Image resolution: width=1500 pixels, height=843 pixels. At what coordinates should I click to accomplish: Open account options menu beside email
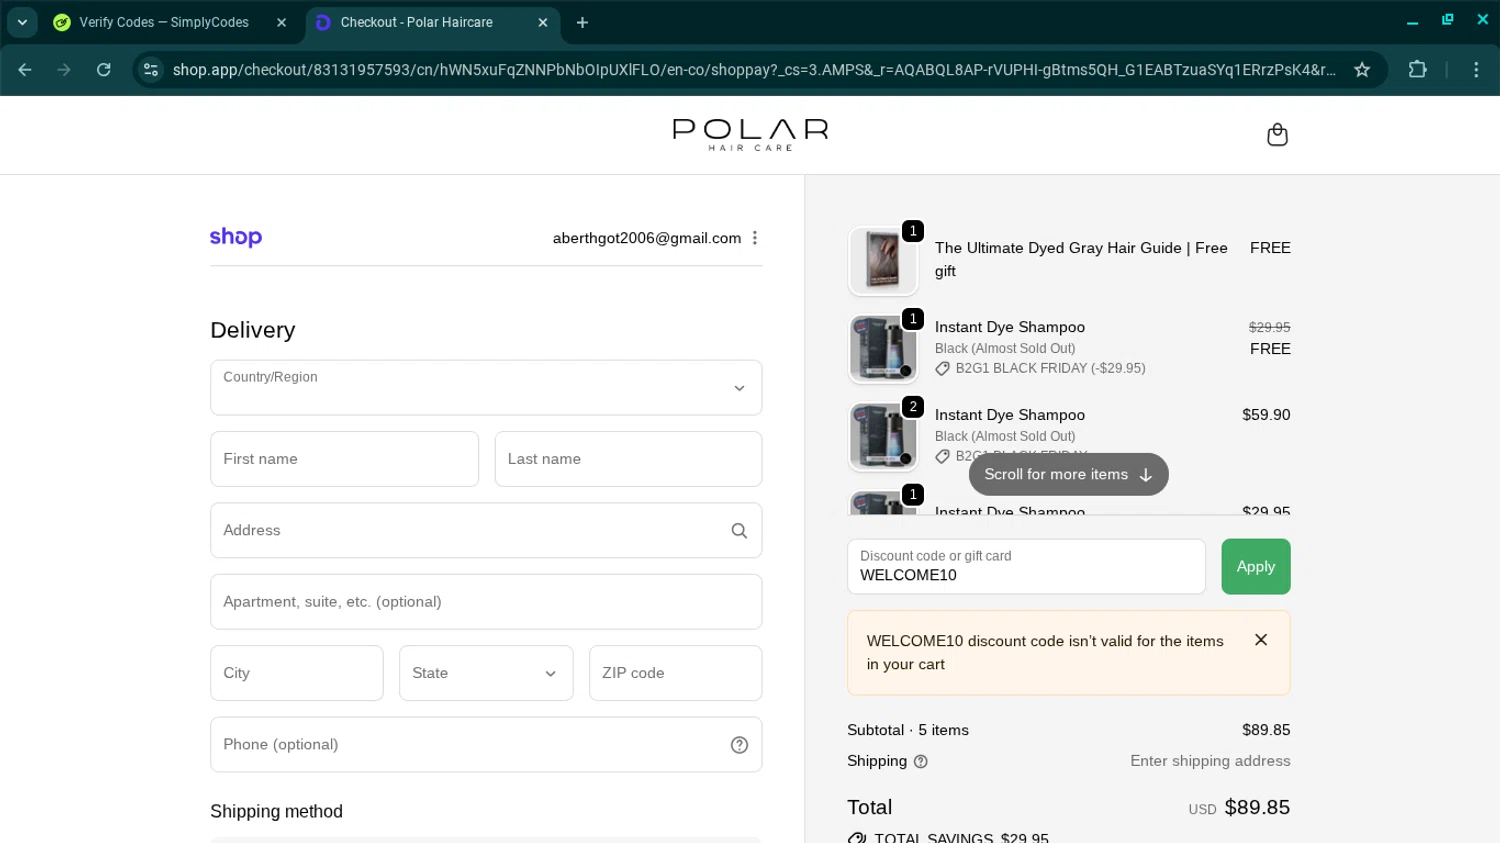click(755, 238)
